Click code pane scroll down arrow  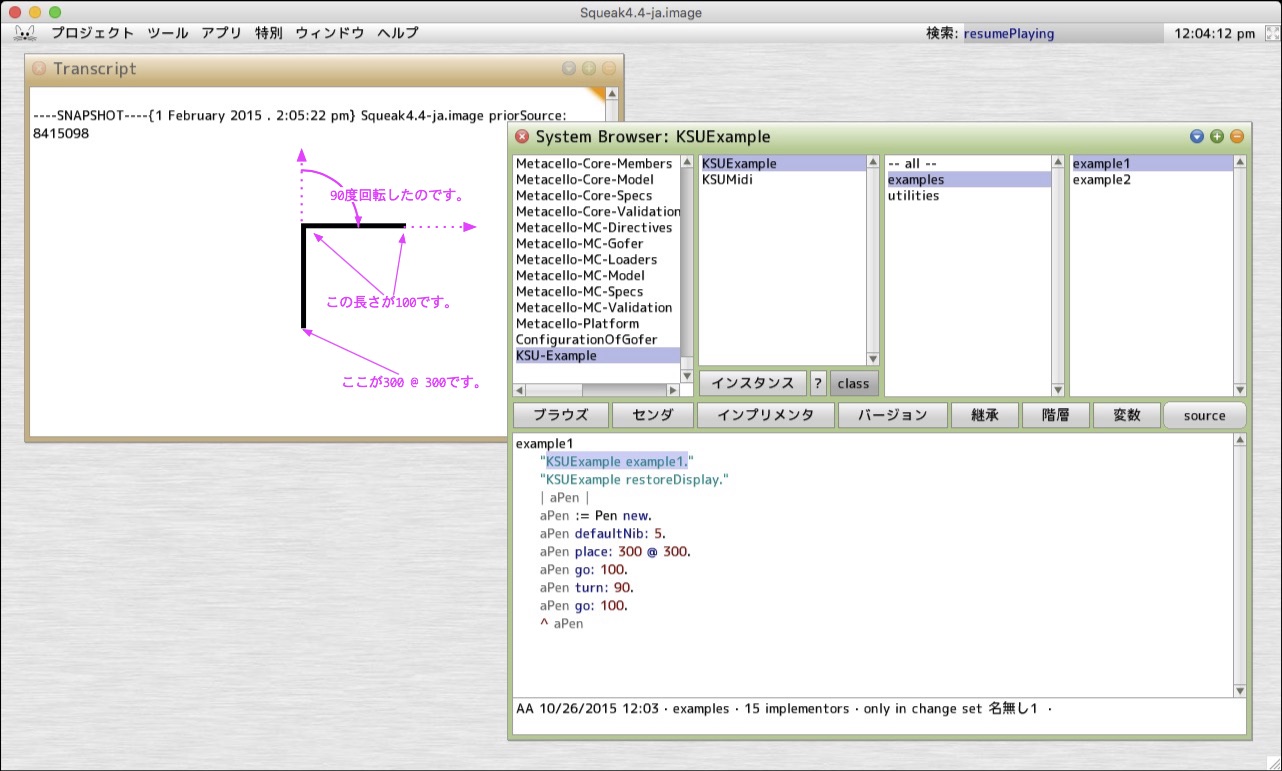(x=1240, y=691)
